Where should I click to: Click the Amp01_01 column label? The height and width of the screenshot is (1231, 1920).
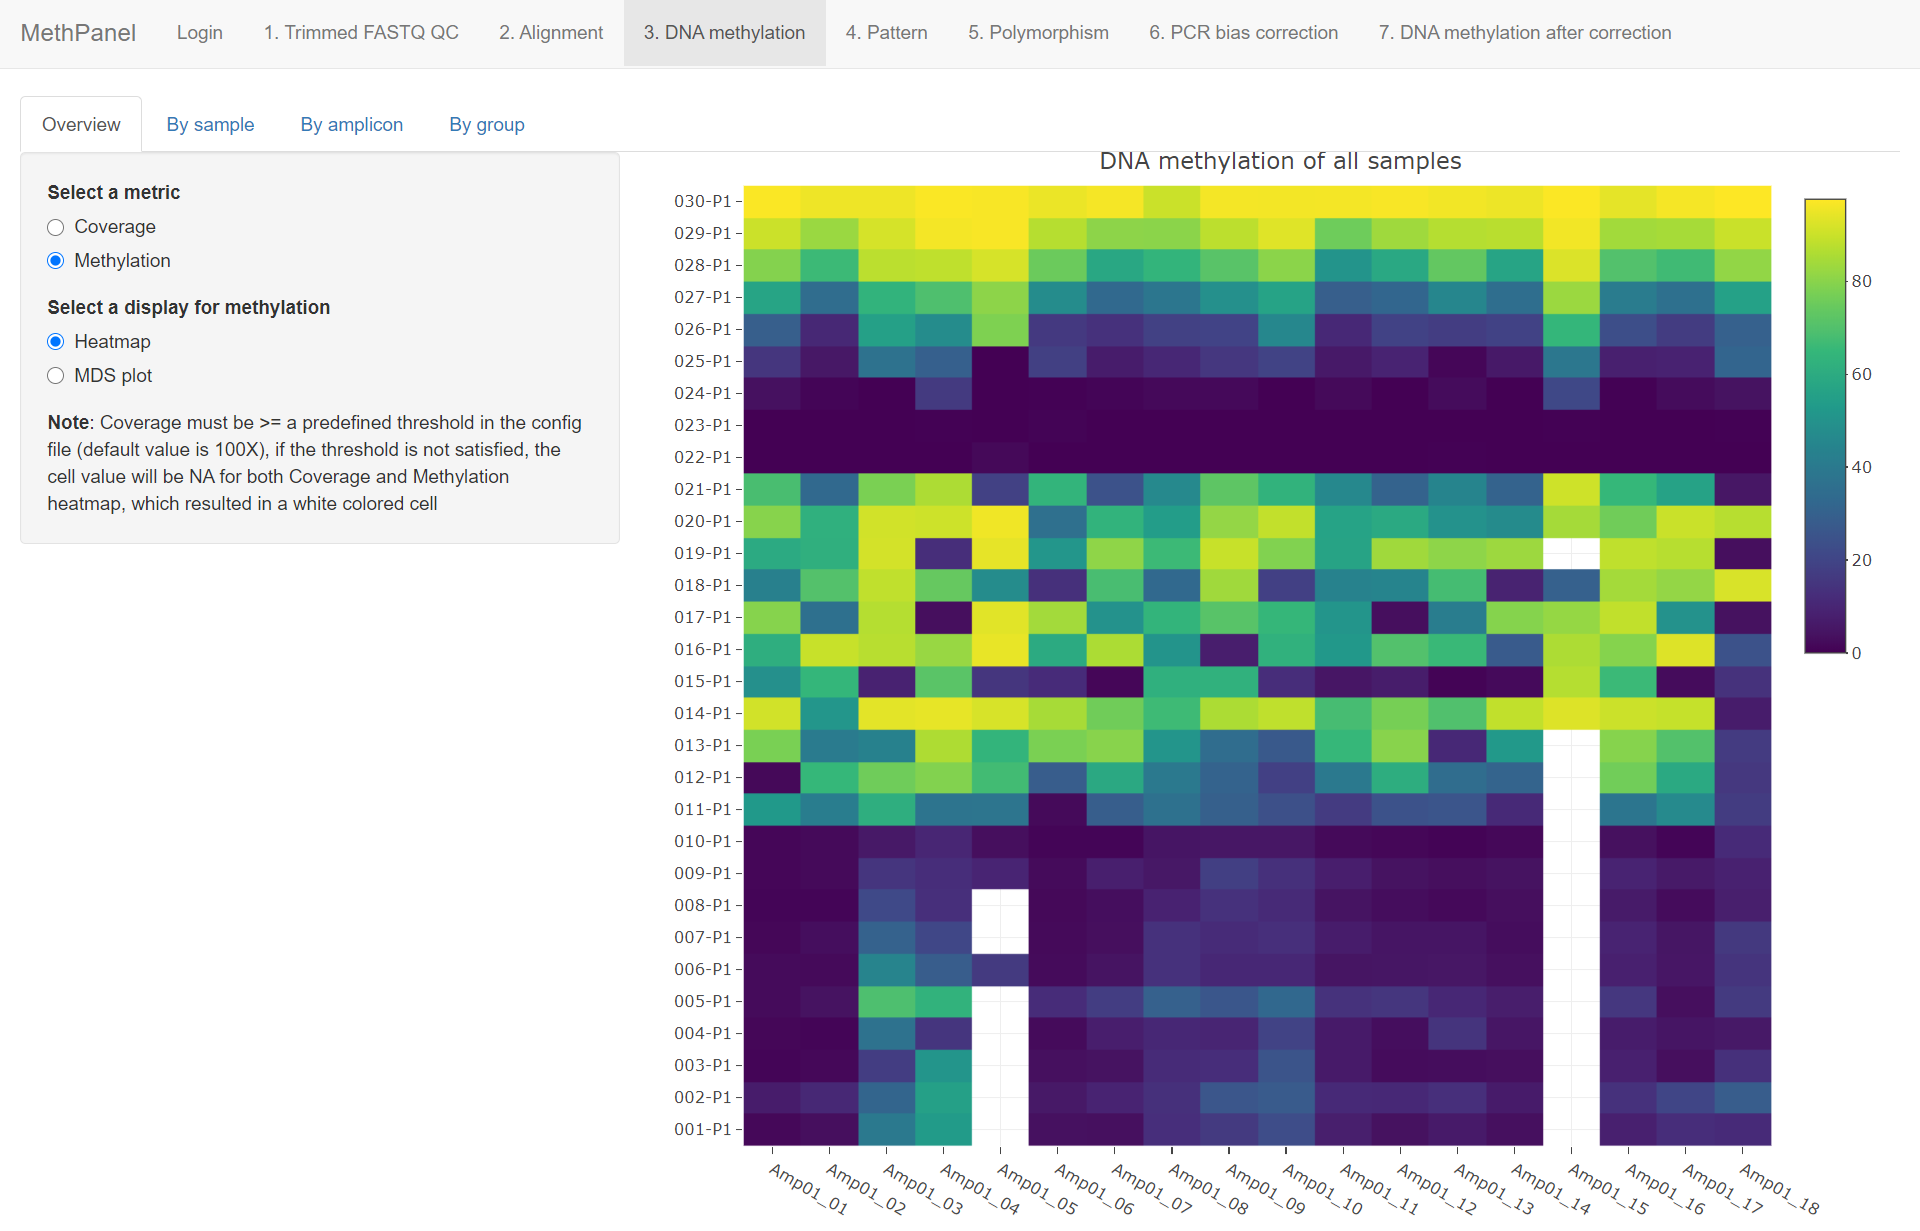[x=808, y=1189]
